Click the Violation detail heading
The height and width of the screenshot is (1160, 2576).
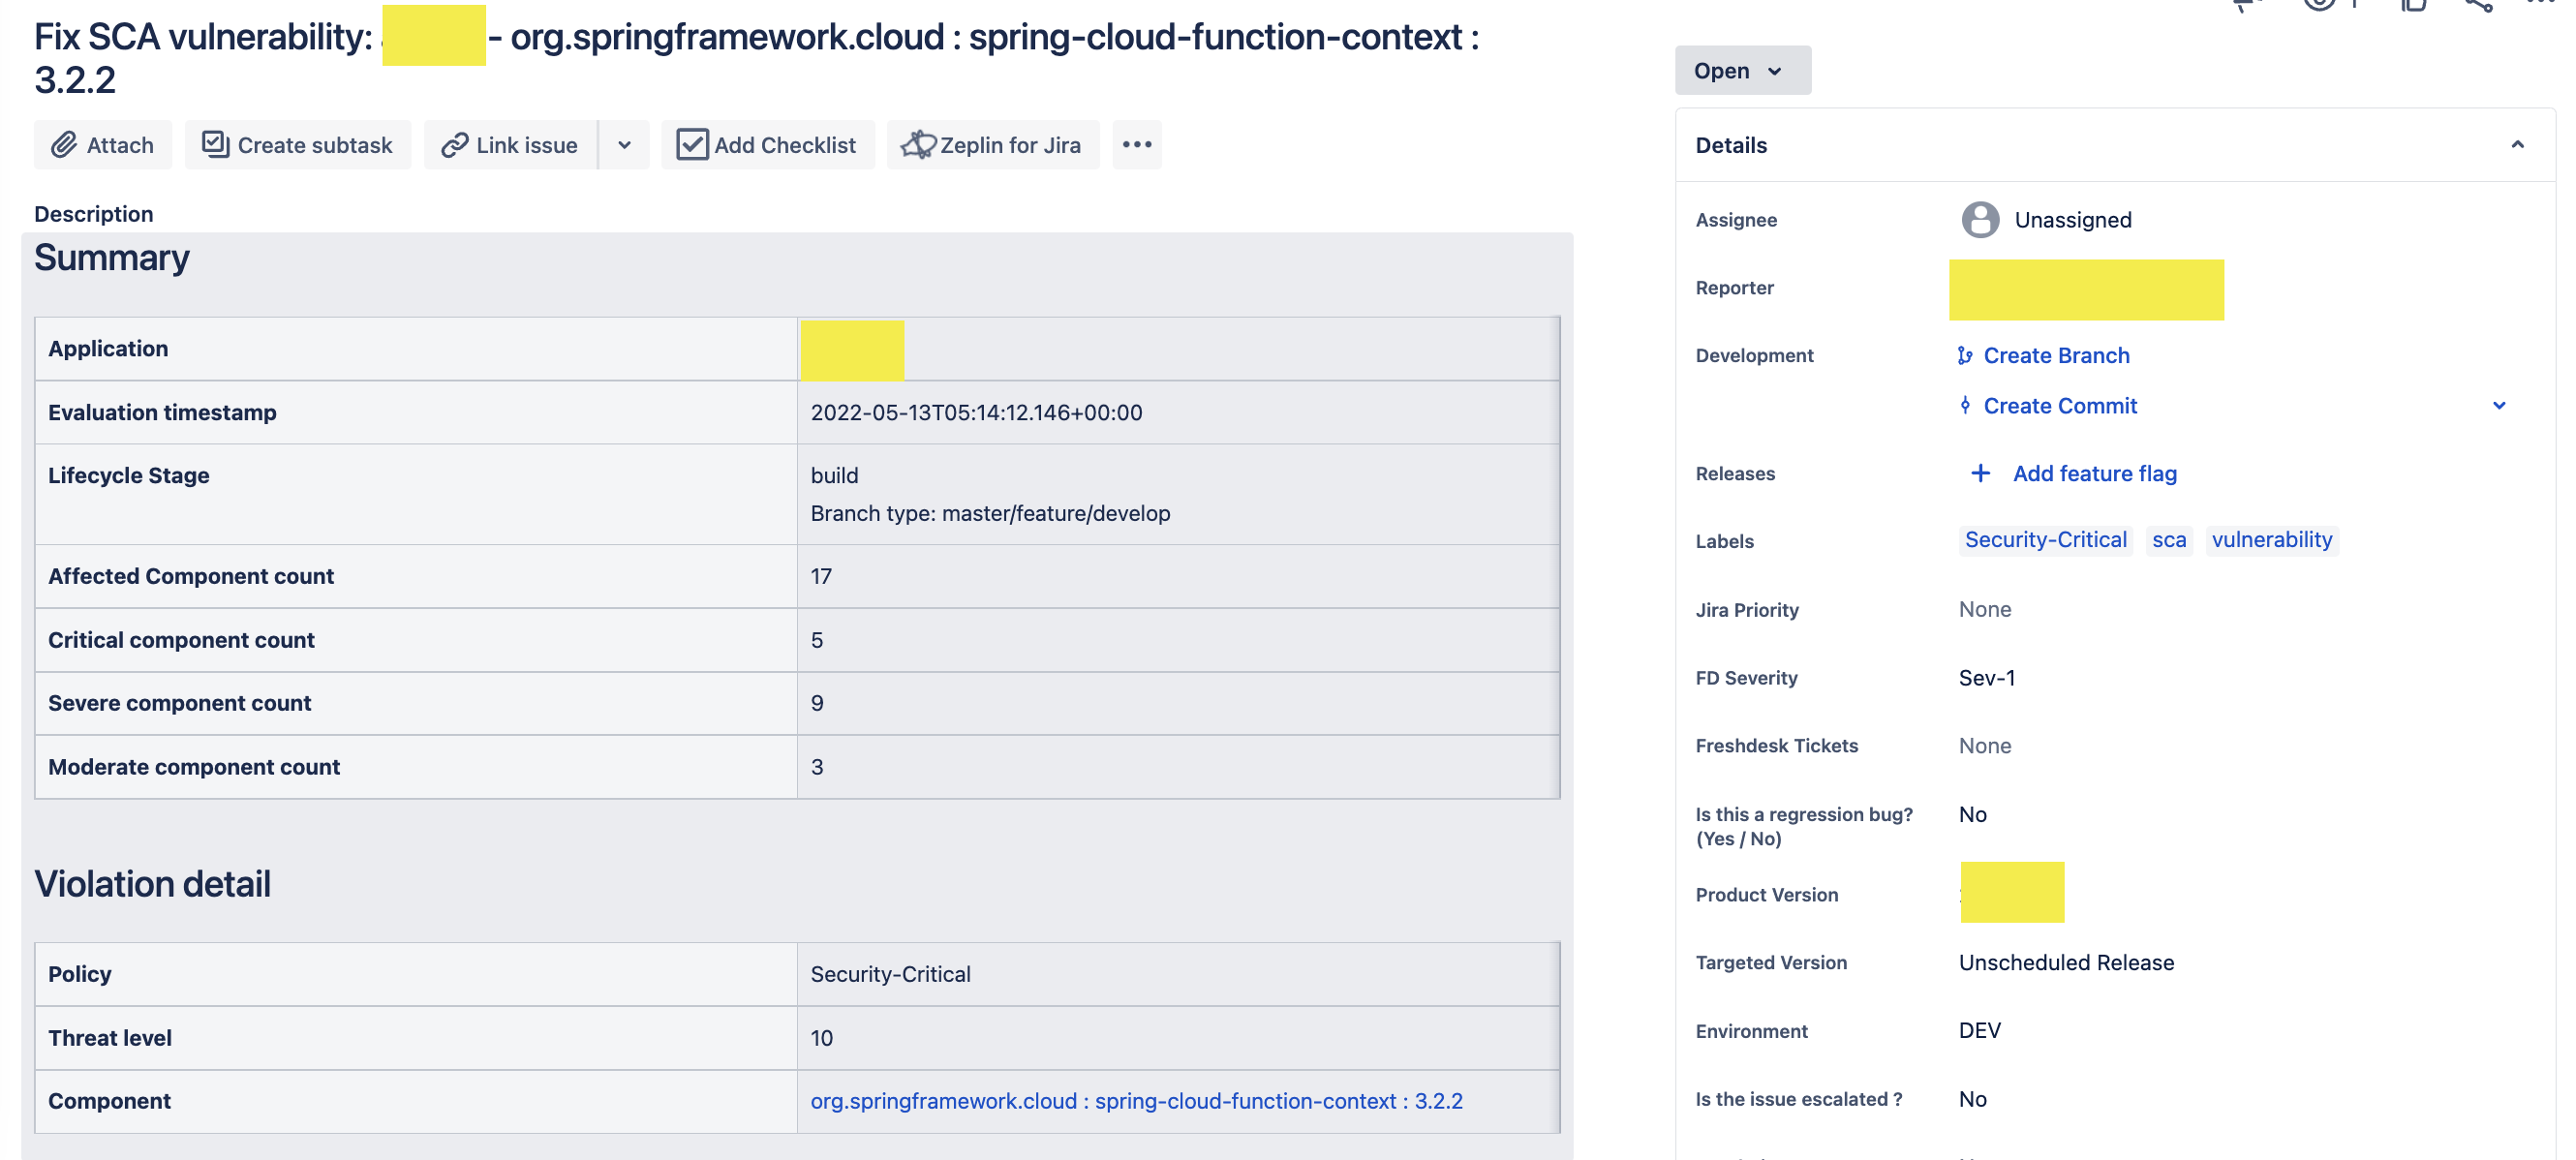[x=152, y=885]
